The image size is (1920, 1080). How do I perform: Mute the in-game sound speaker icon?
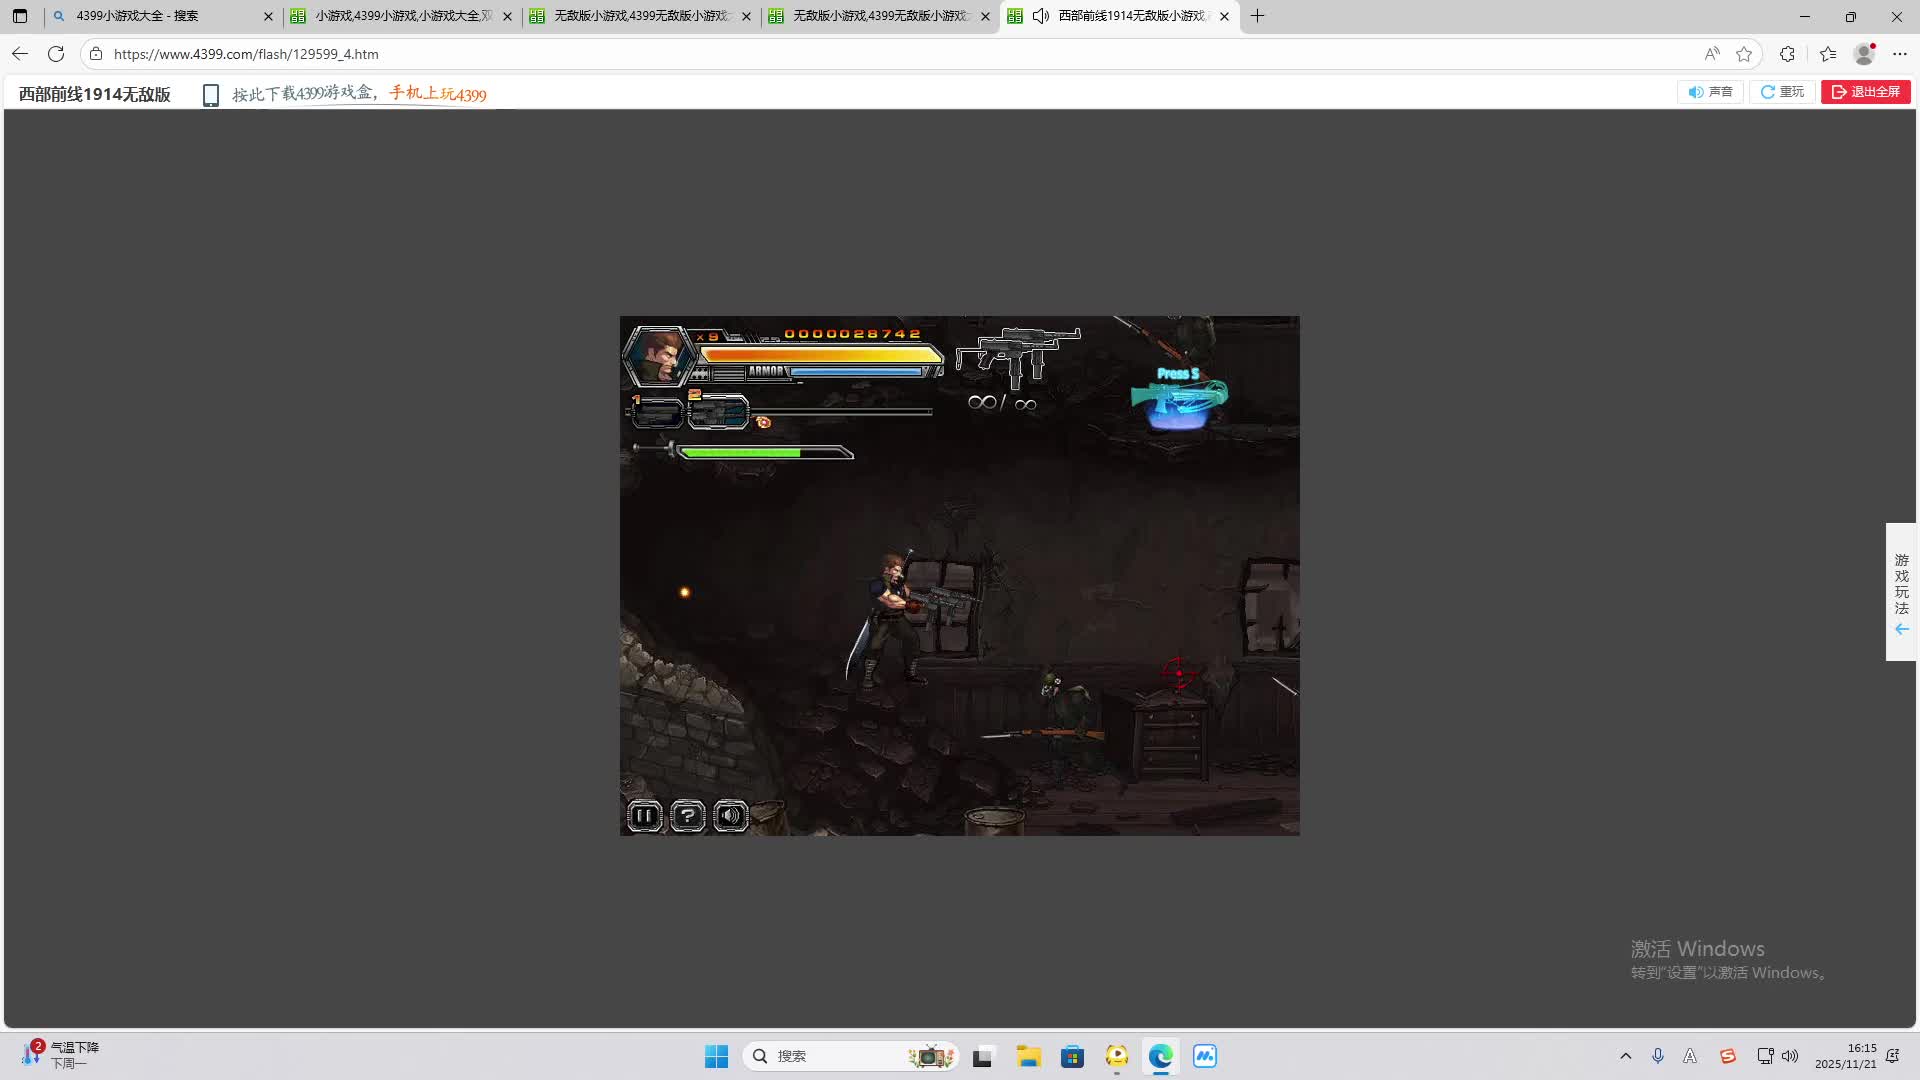tap(730, 816)
